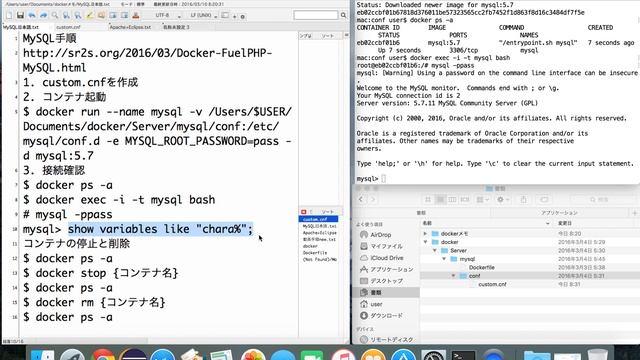Image resolution: width=640 pixels, height=360 pixels.
Task: Expand the dockerメモ folder triangle
Action: point(425,233)
